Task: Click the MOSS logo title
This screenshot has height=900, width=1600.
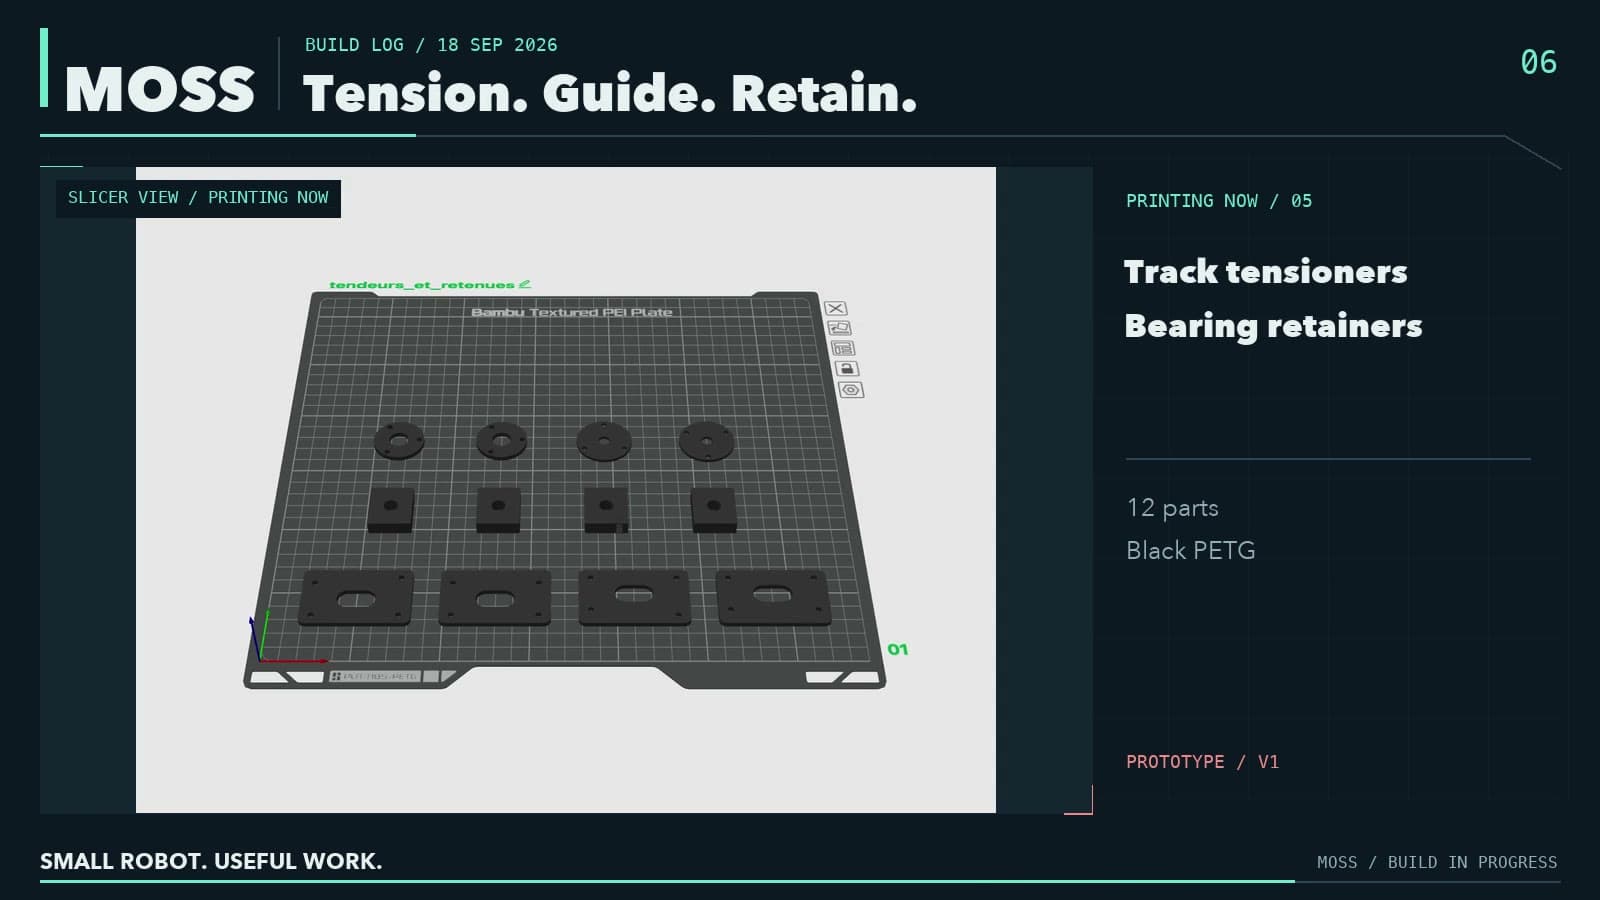Action: pyautogui.click(x=160, y=89)
